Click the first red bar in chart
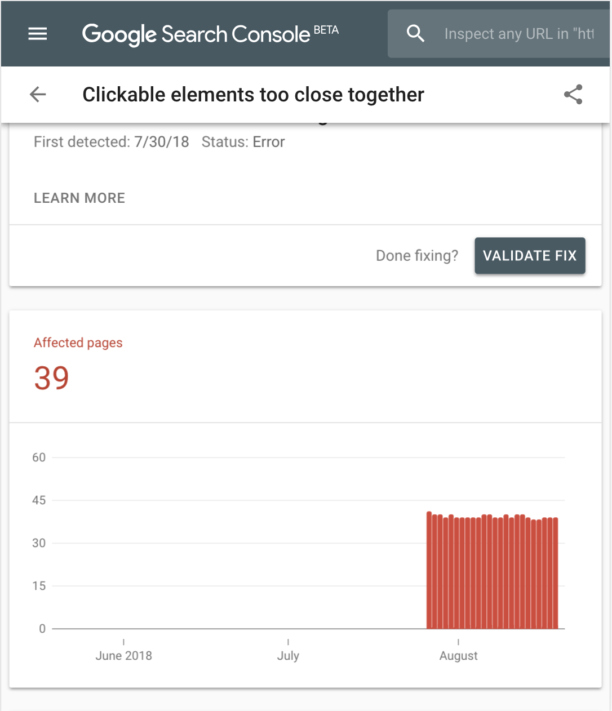The width and height of the screenshot is (612, 711). click(429, 571)
